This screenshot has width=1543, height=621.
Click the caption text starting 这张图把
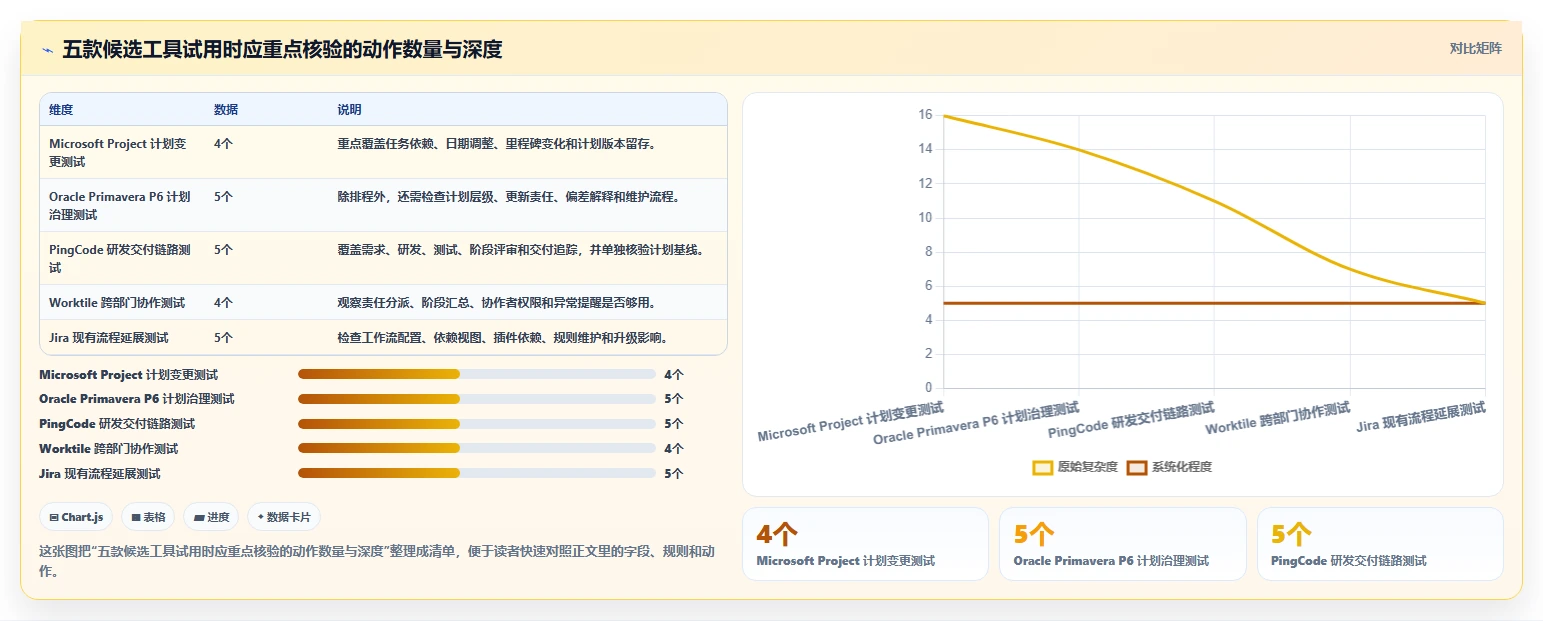coord(376,561)
